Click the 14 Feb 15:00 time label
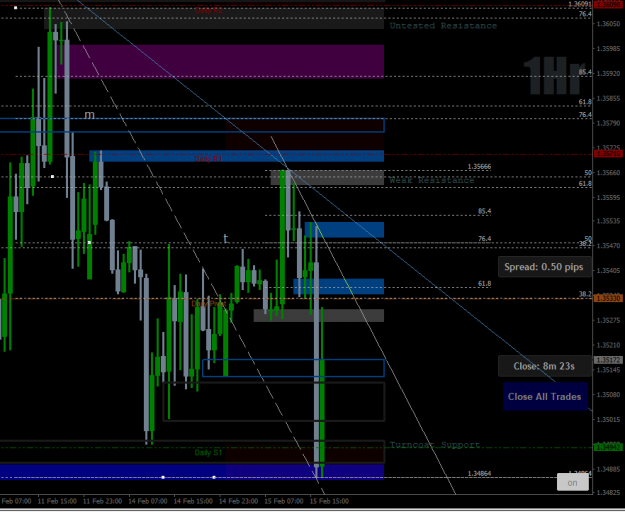The width and height of the screenshot is (625, 512). point(193,501)
